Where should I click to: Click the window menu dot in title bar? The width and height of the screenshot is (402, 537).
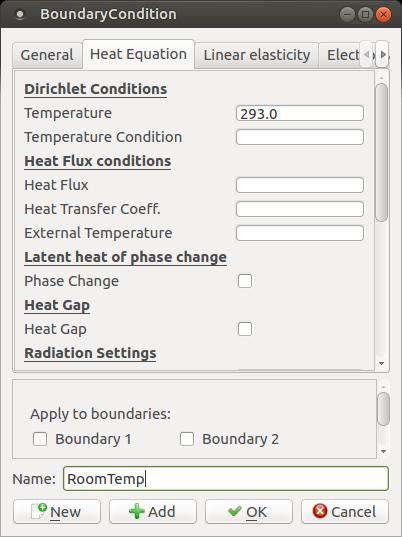point(20,14)
